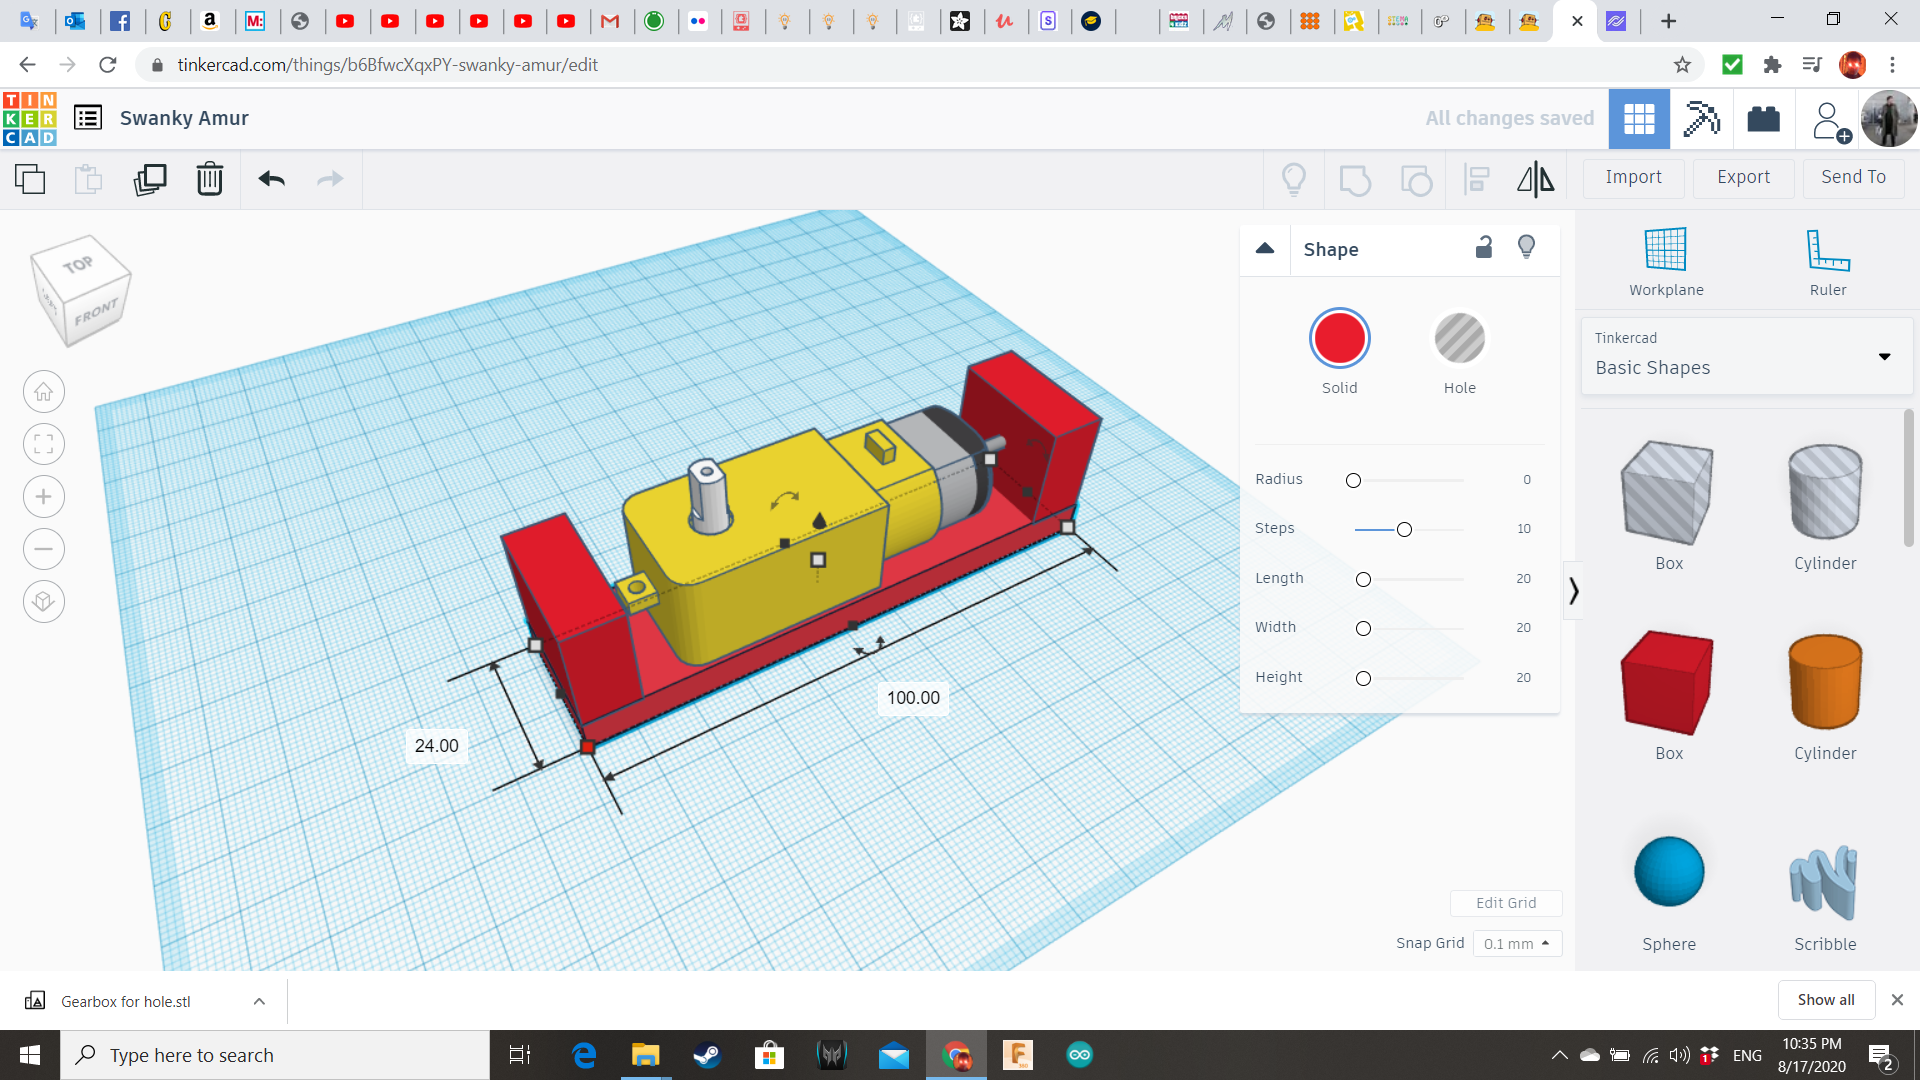Click the Windows taskbar search box
Image resolution: width=1920 pixels, height=1080 pixels.
pyautogui.click(x=275, y=1055)
